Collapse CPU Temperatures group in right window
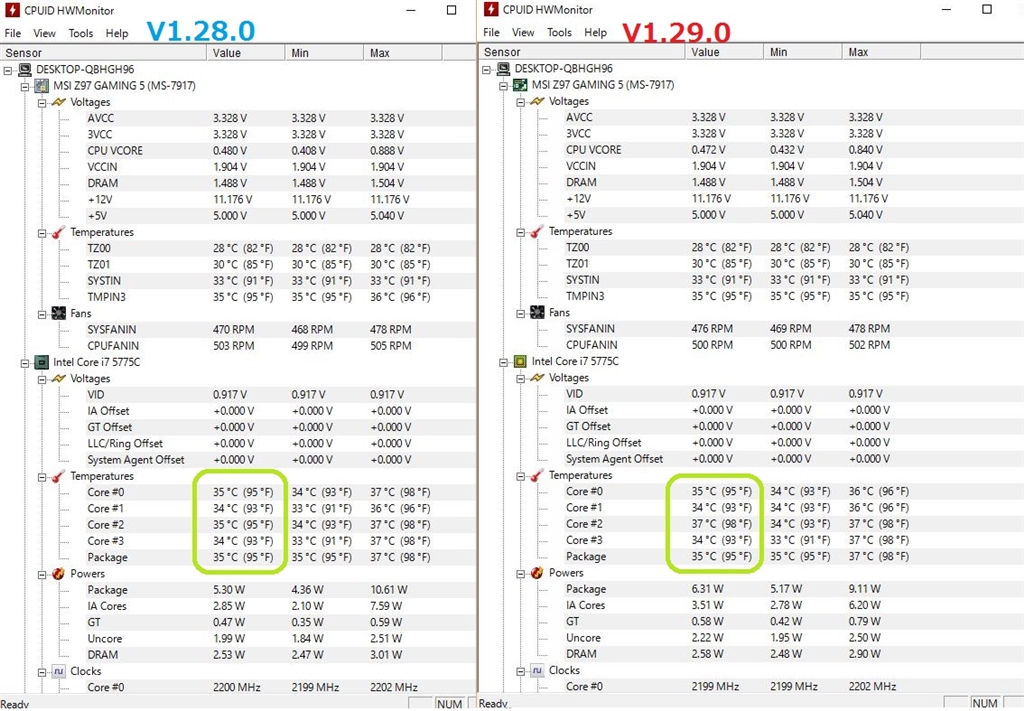 coord(520,477)
